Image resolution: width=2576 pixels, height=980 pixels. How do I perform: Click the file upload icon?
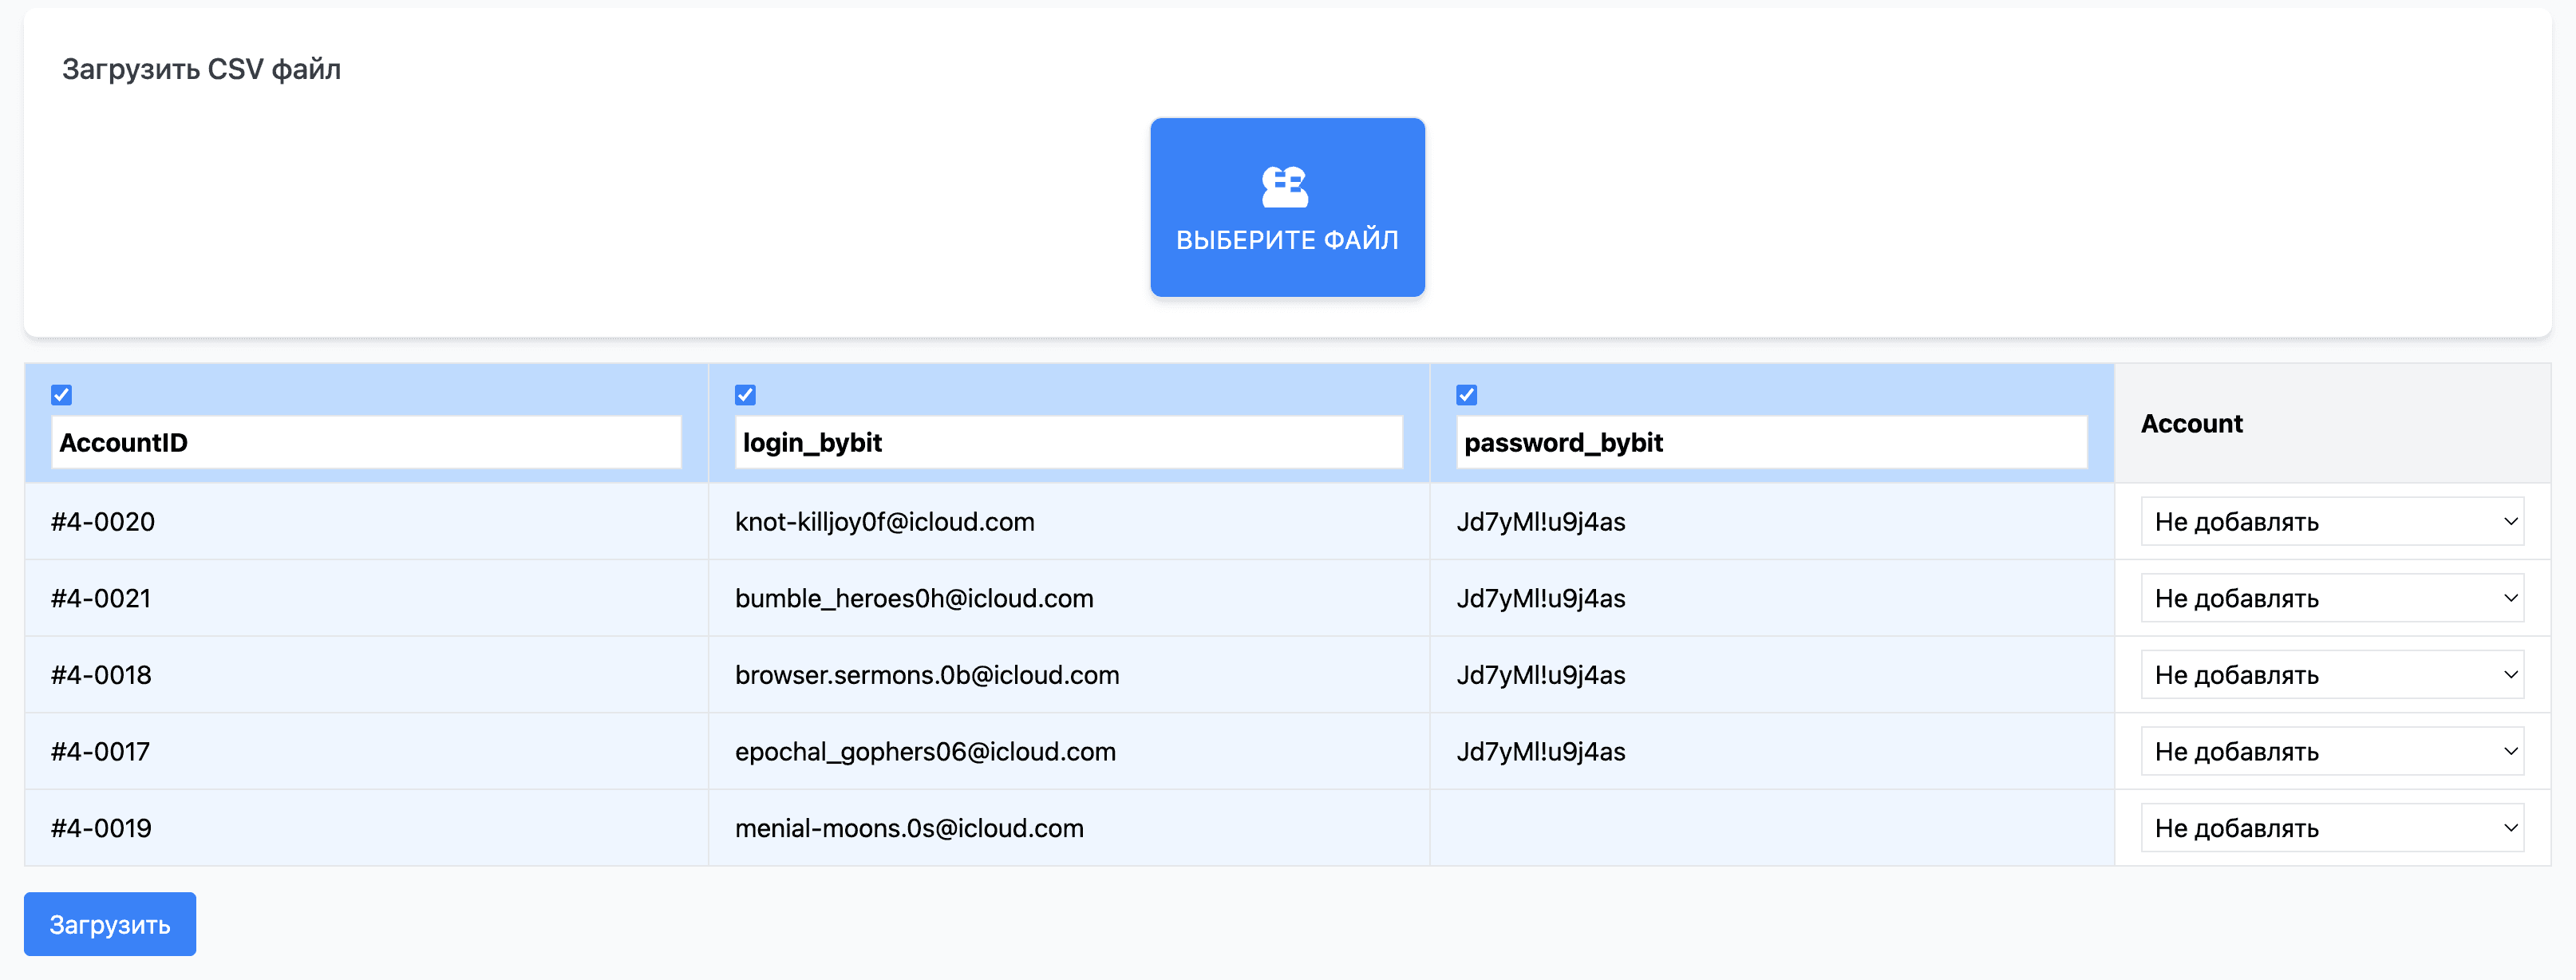pyautogui.click(x=1285, y=187)
